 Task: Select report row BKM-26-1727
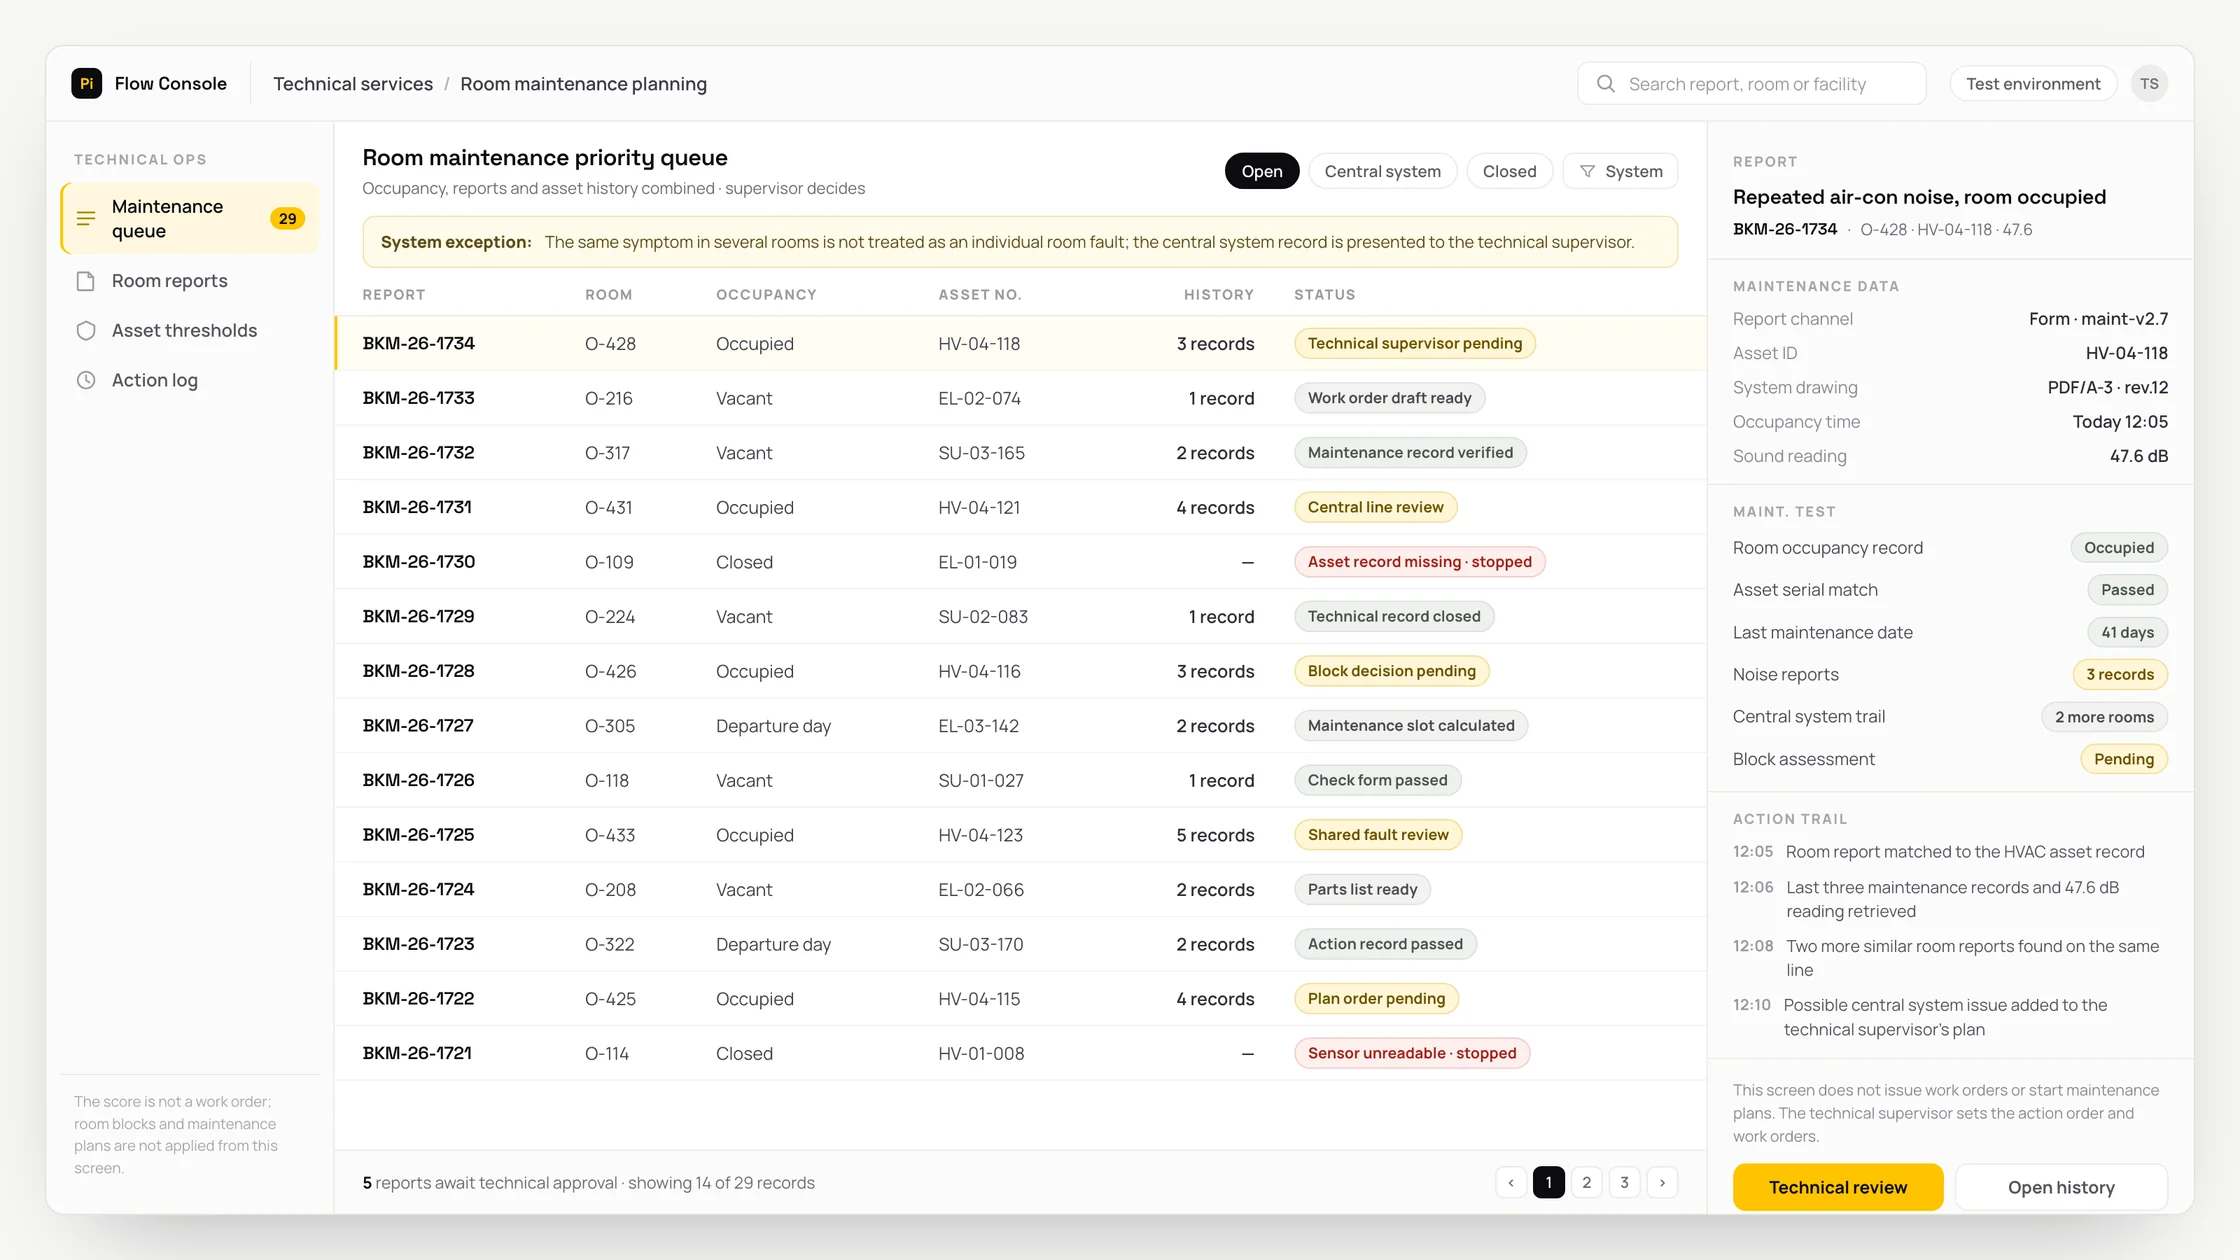1020,726
